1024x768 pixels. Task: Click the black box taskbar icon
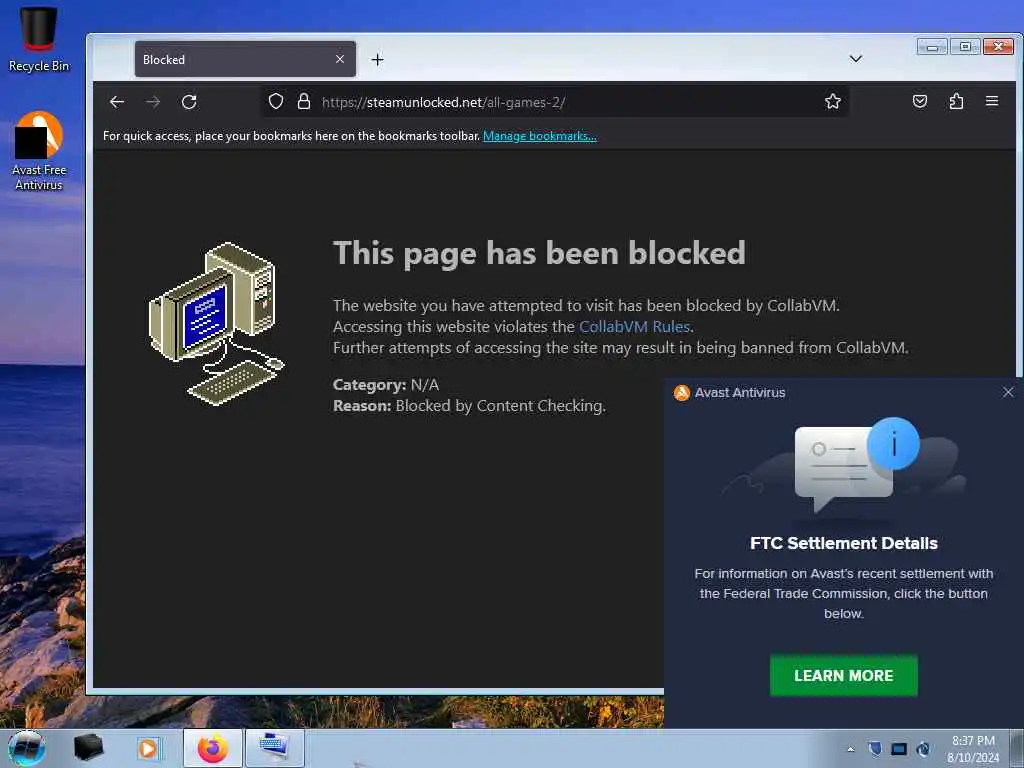coord(88,748)
